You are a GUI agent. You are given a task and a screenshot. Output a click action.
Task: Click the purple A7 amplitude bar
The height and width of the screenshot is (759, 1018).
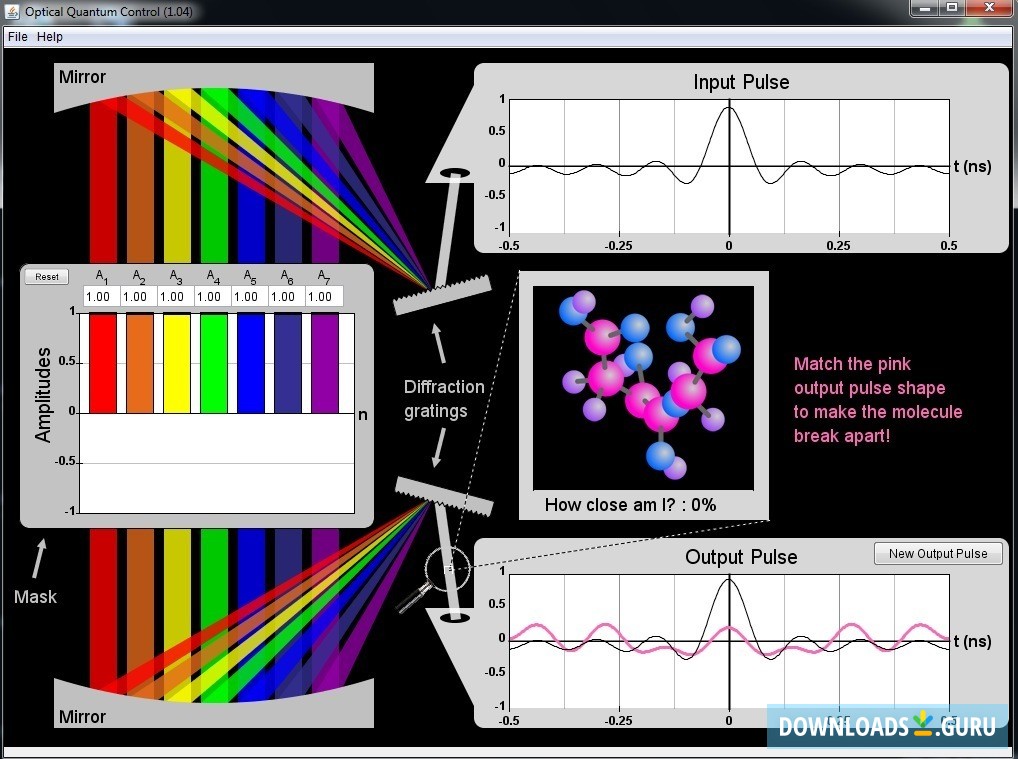click(325, 363)
